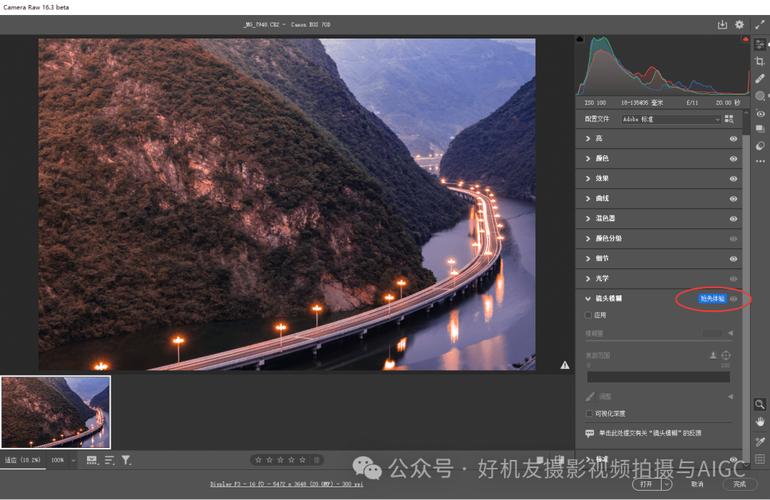Expand the 亮 panel
This screenshot has height=500, width=770.
tap(588, 139)
